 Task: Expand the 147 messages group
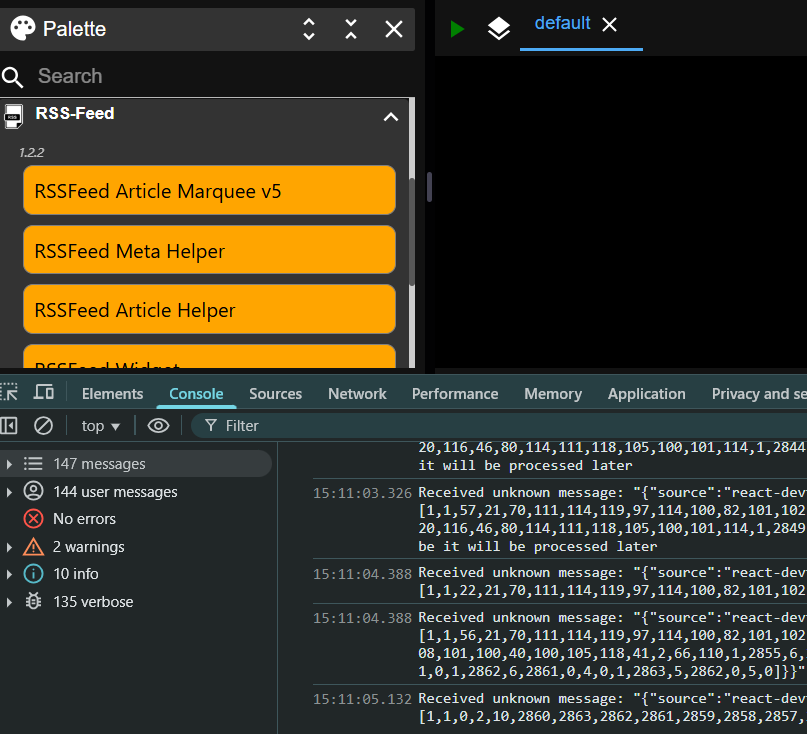[9, 464]
